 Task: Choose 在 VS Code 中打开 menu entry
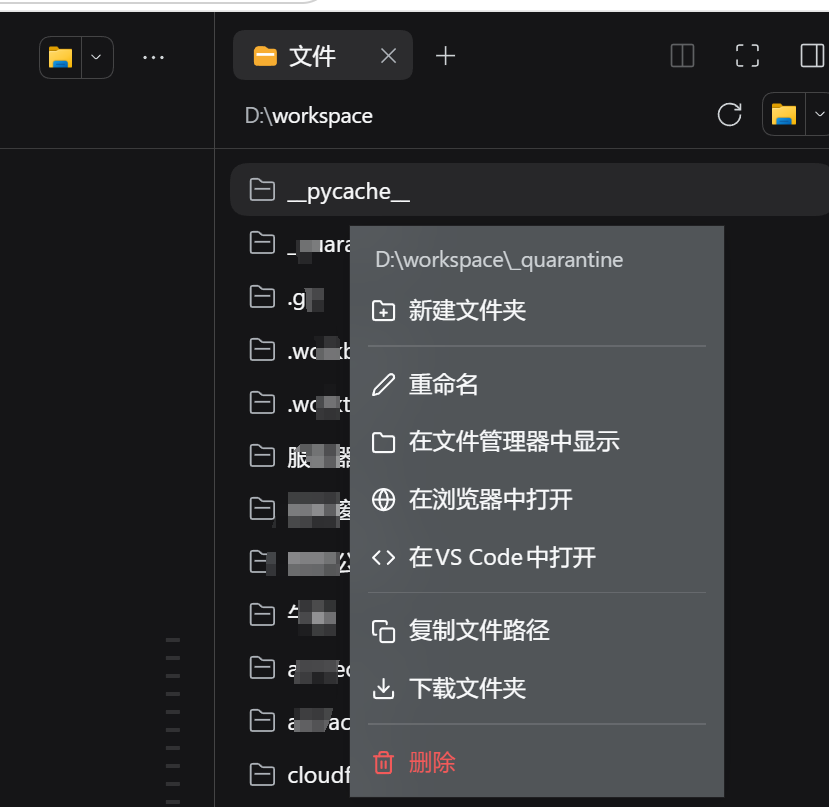[x=537, y=557]
